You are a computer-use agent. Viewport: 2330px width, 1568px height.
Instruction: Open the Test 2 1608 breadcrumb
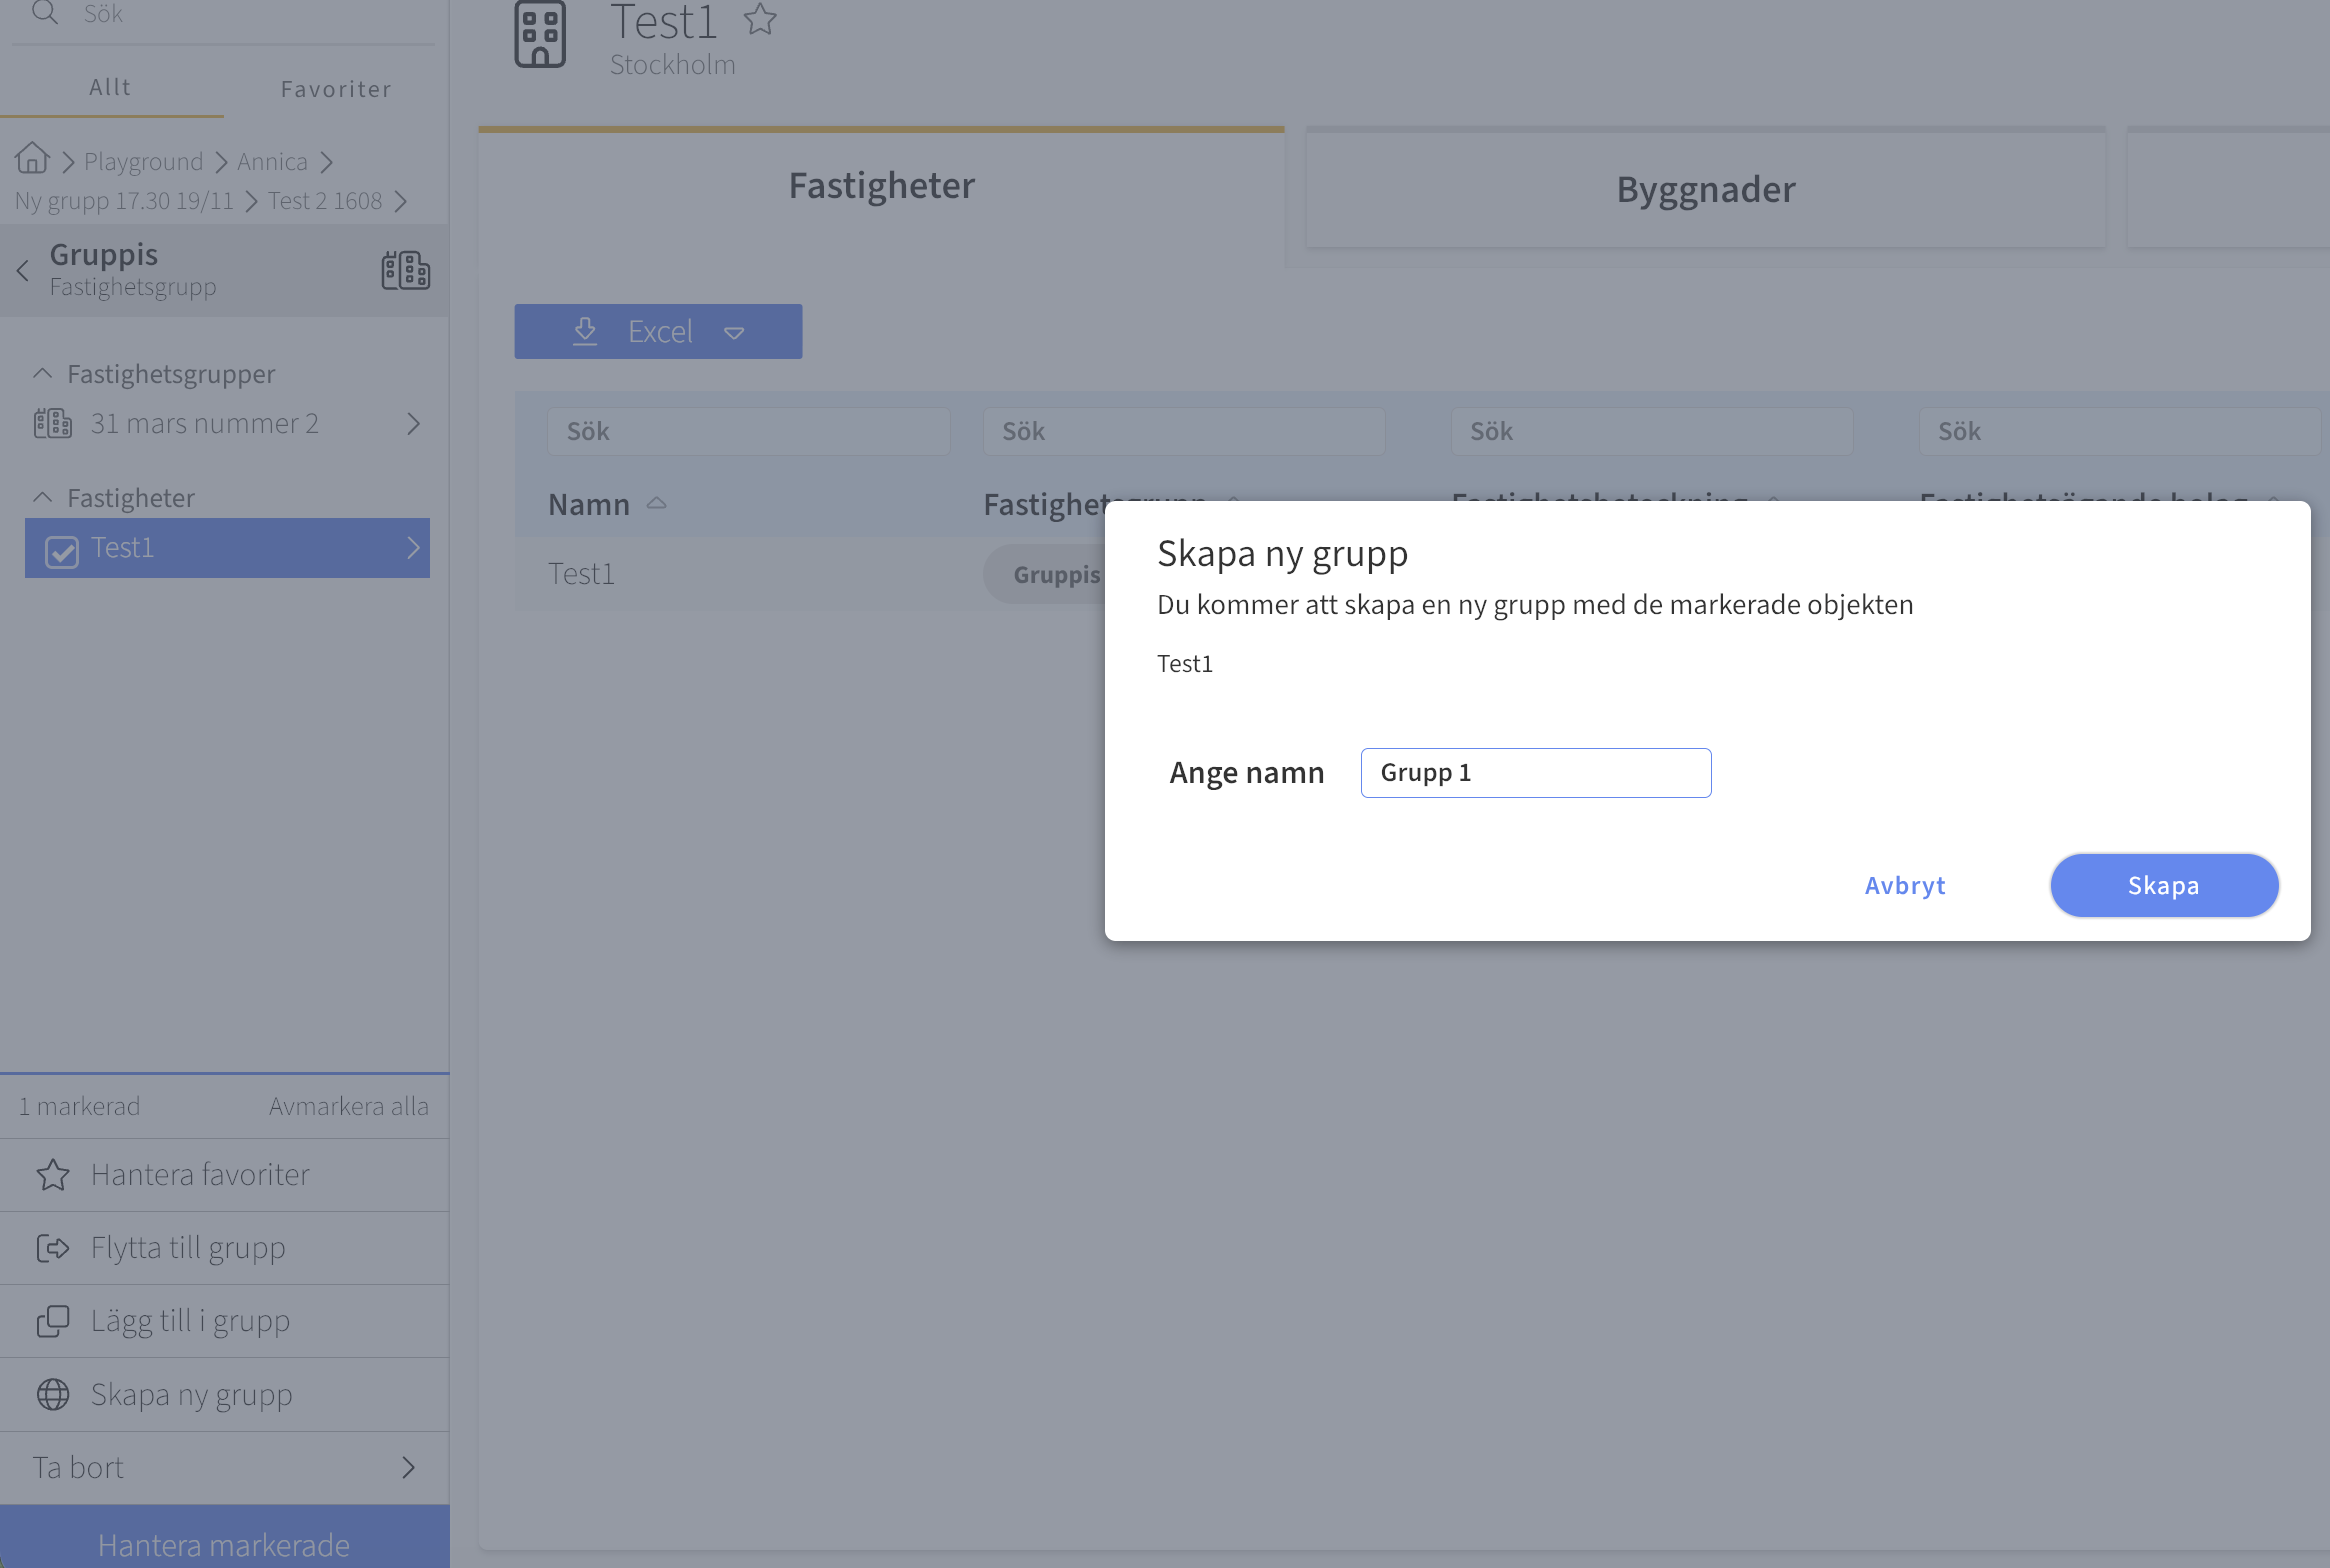click(x=325, y=201)
